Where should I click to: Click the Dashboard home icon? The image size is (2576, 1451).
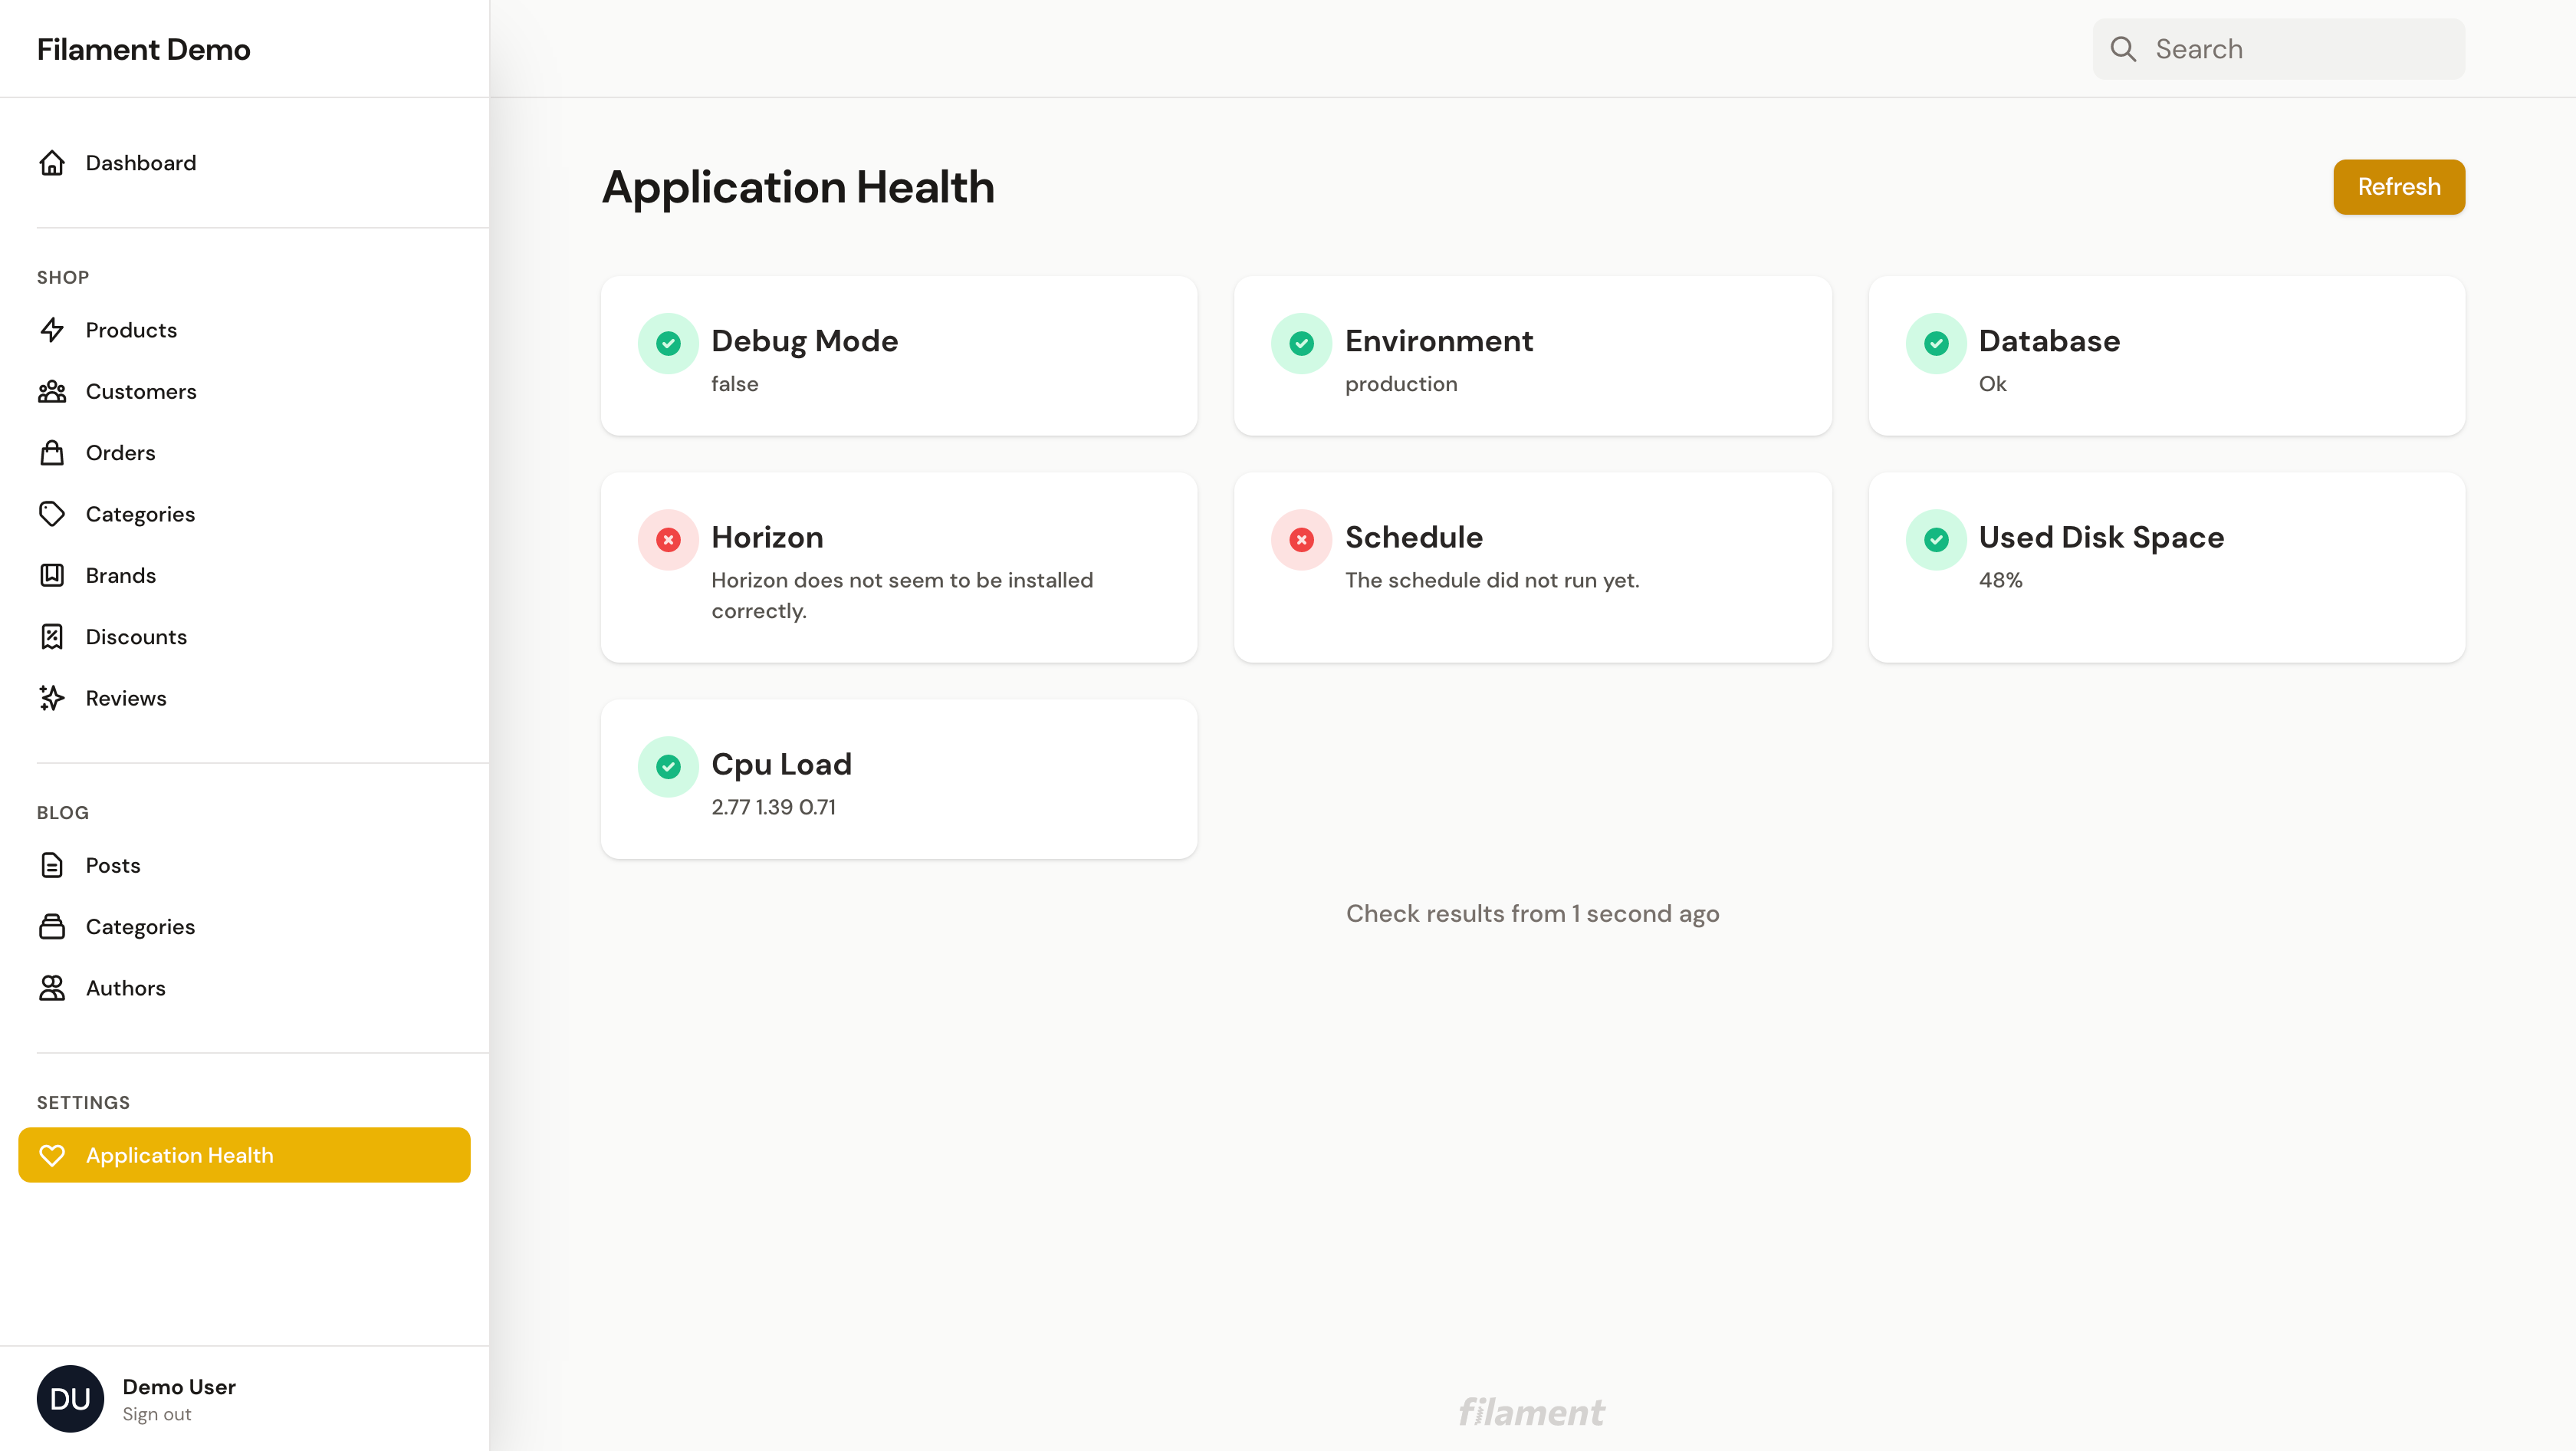(x=54, y=162)
